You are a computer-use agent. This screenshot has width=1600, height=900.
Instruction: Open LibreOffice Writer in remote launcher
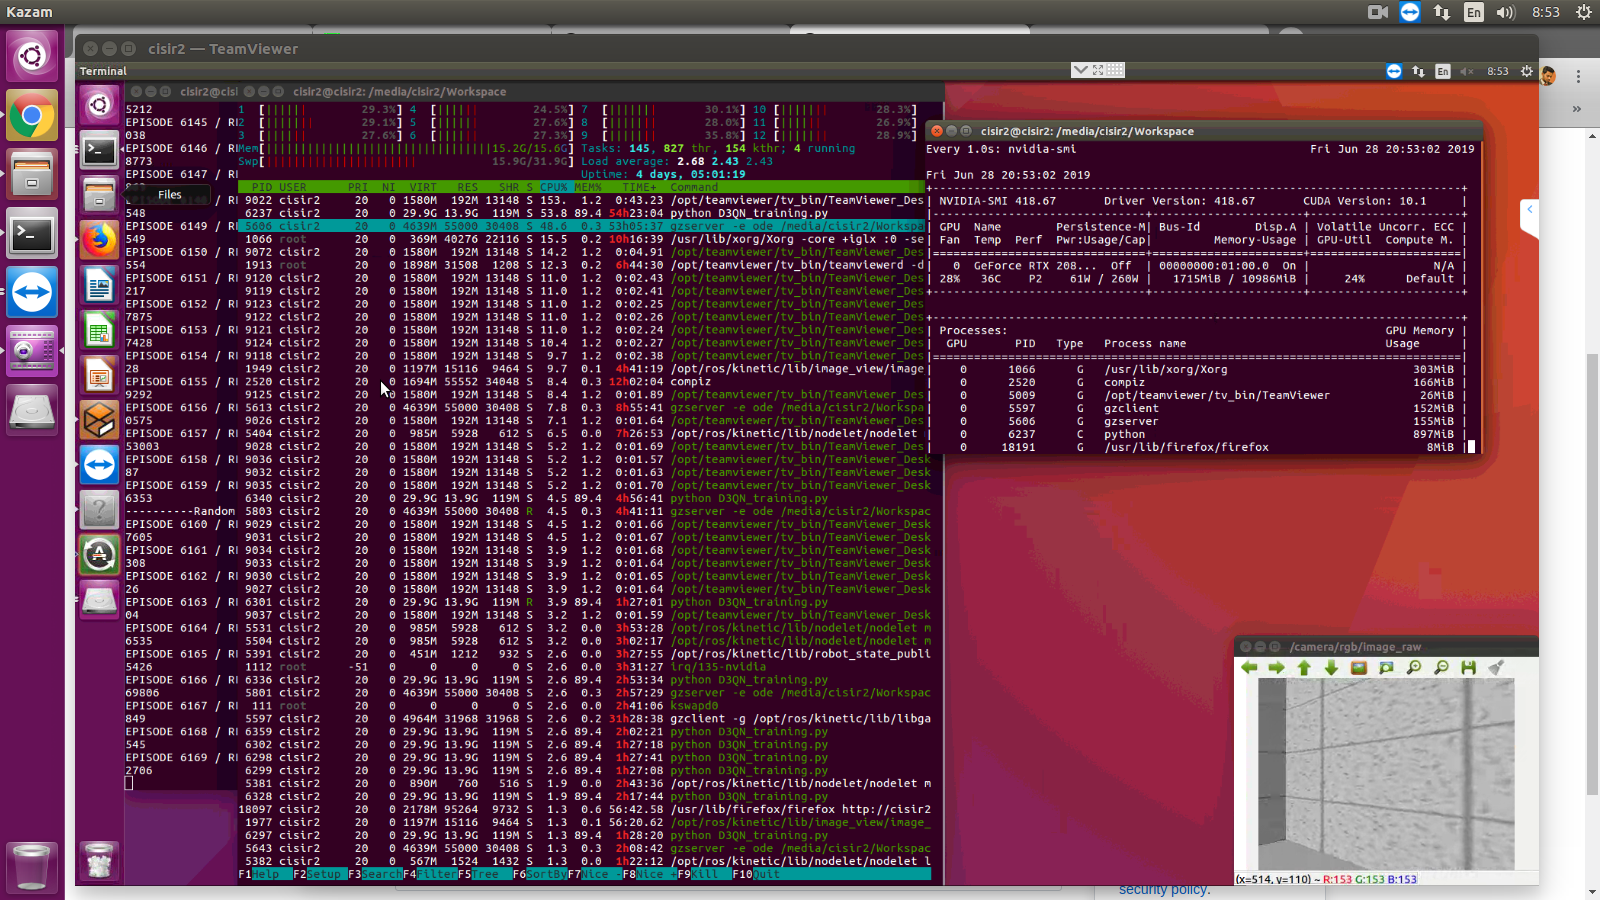tap(99, 286)
